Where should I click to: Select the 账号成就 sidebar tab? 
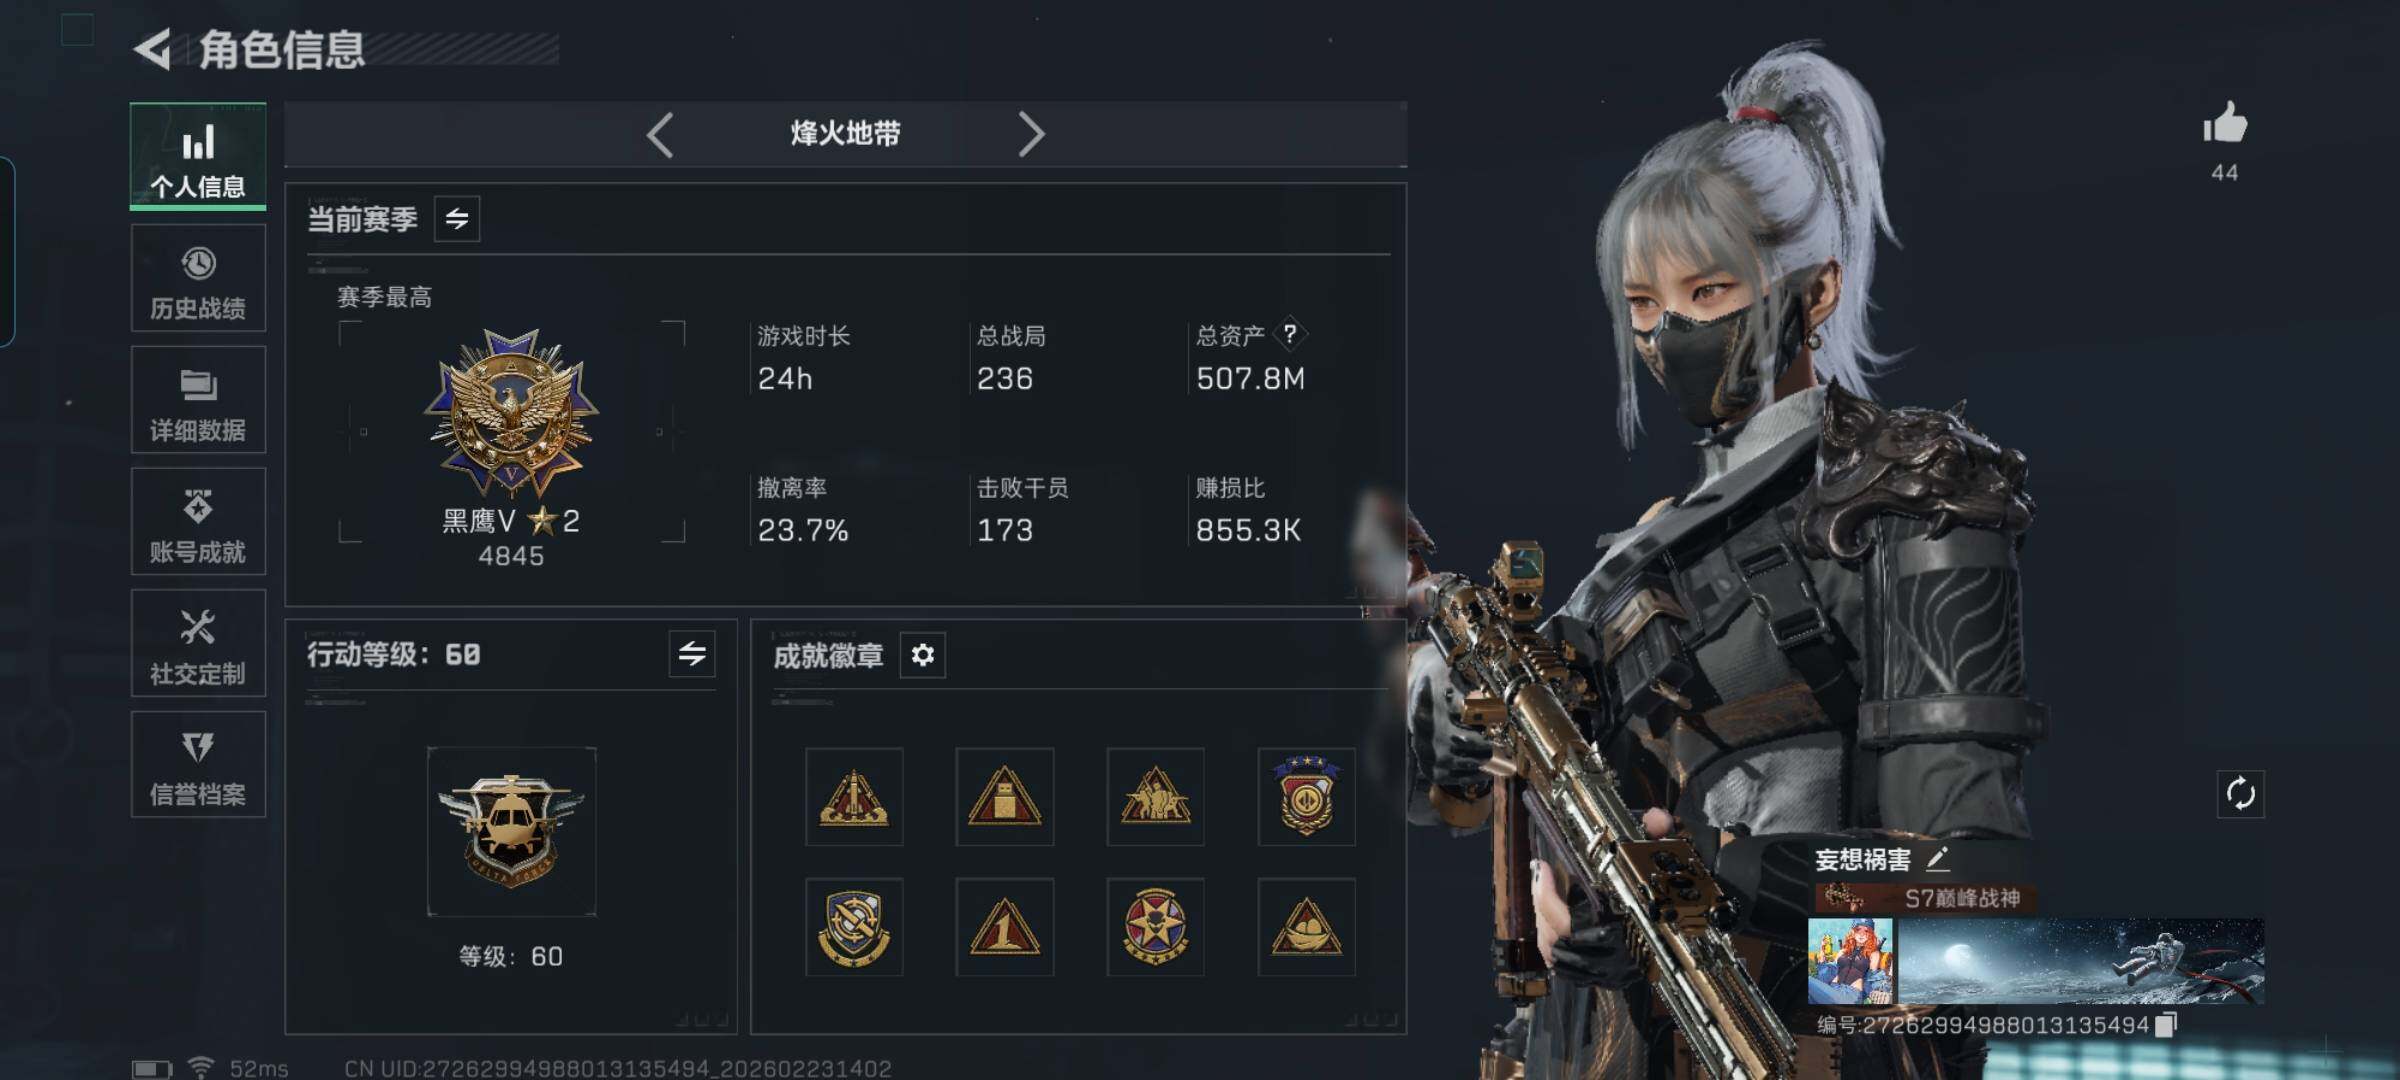click(x=198, y=522)
